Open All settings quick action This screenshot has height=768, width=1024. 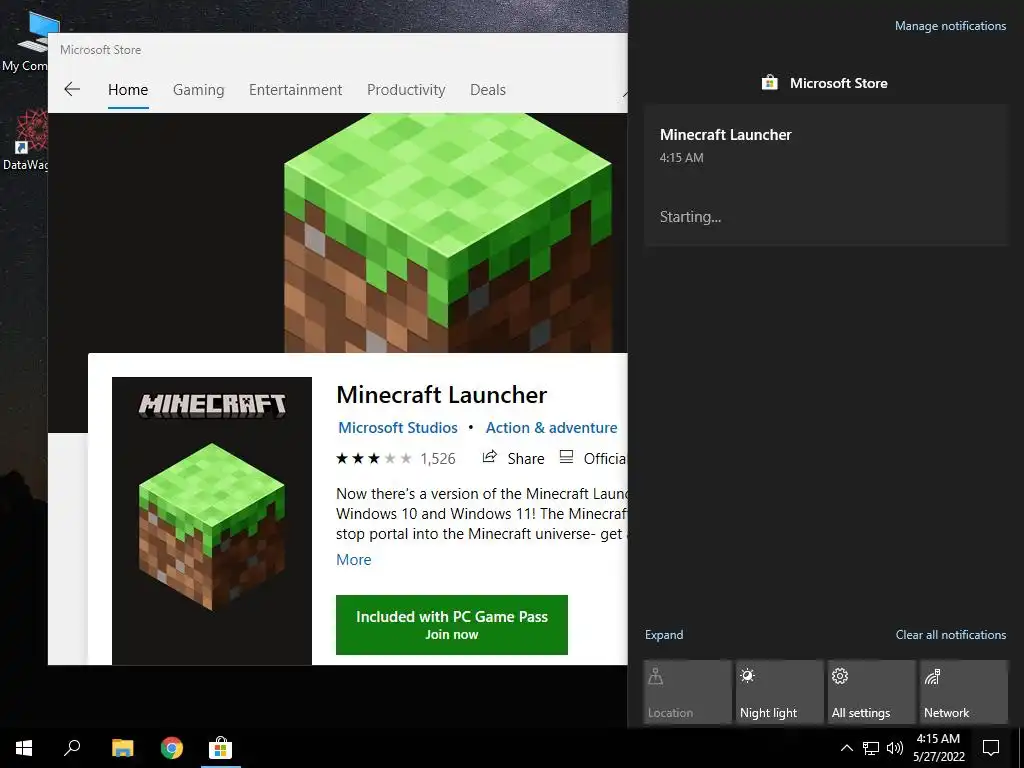[x=872, y=692]
